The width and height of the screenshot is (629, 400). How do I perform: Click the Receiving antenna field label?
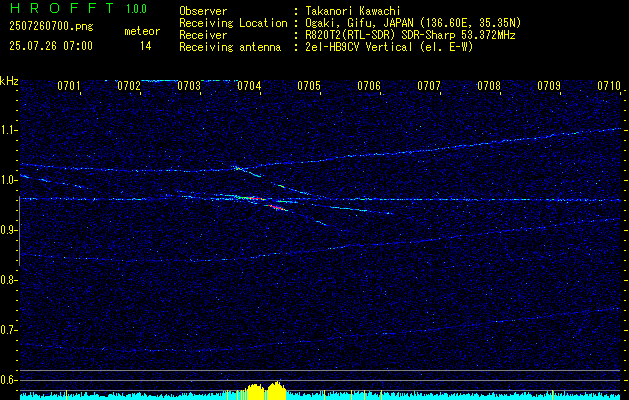230,47
